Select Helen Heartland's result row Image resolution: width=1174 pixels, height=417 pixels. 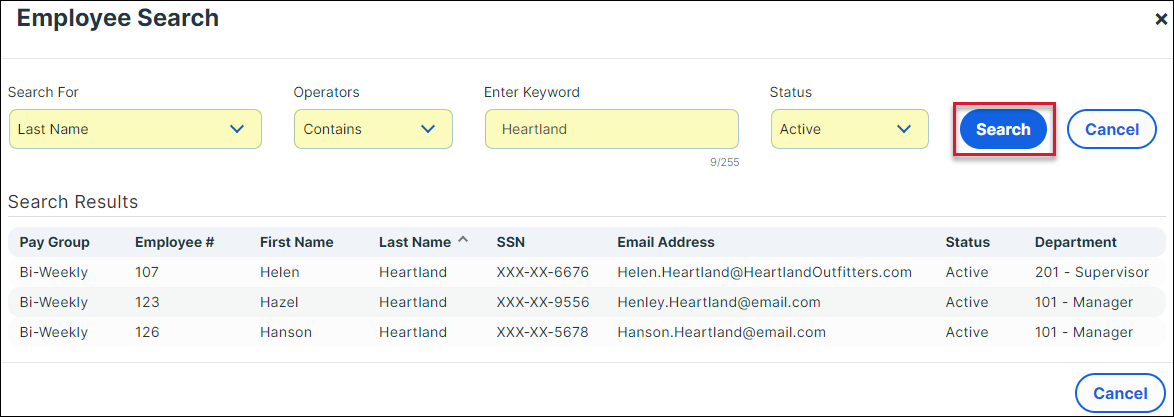click(x=280, y=272)
